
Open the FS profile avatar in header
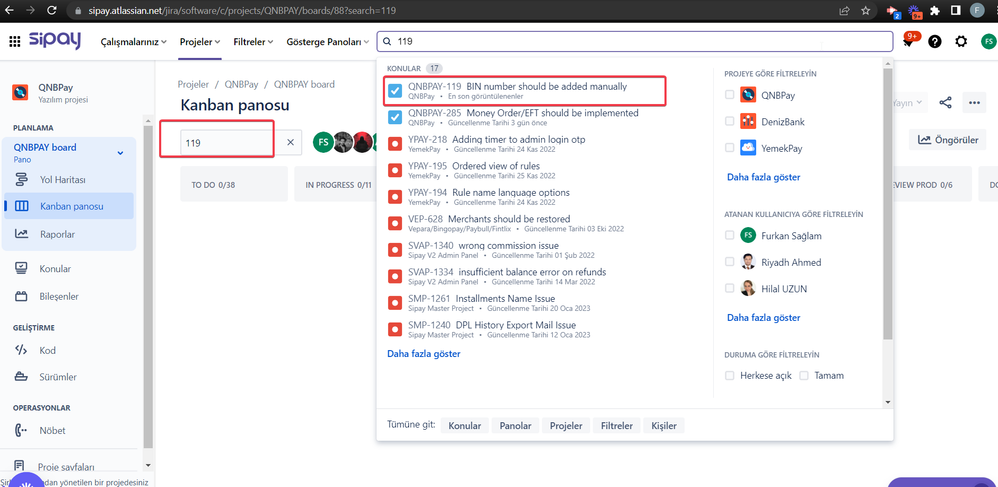click(x=988, y=42)
